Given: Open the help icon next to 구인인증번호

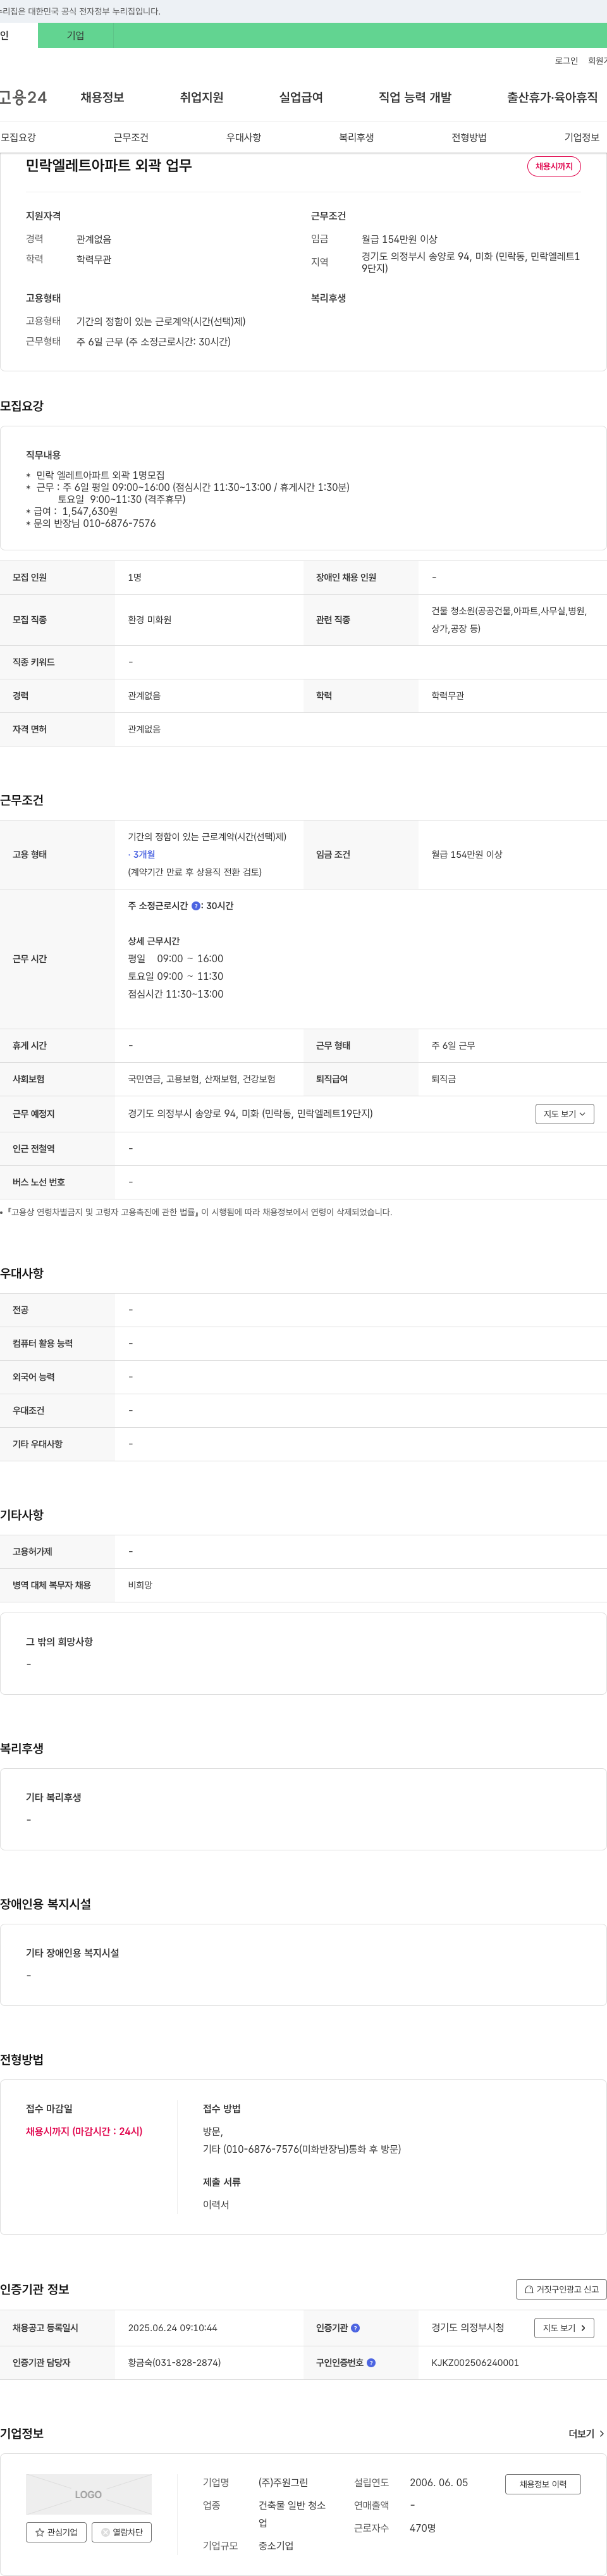Looking at the screenshot, I should click(x=371, y=2363).
